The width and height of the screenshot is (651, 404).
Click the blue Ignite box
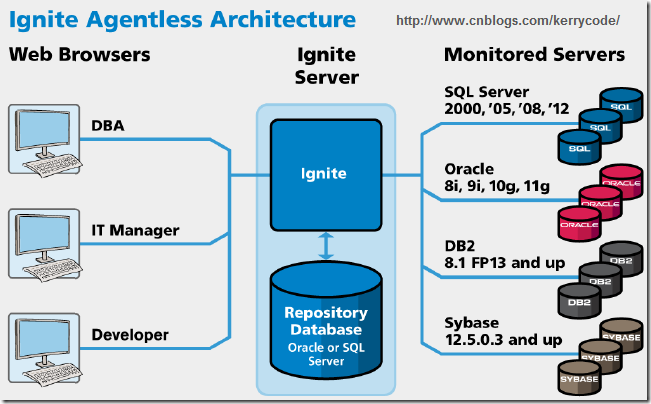point(326,175)
